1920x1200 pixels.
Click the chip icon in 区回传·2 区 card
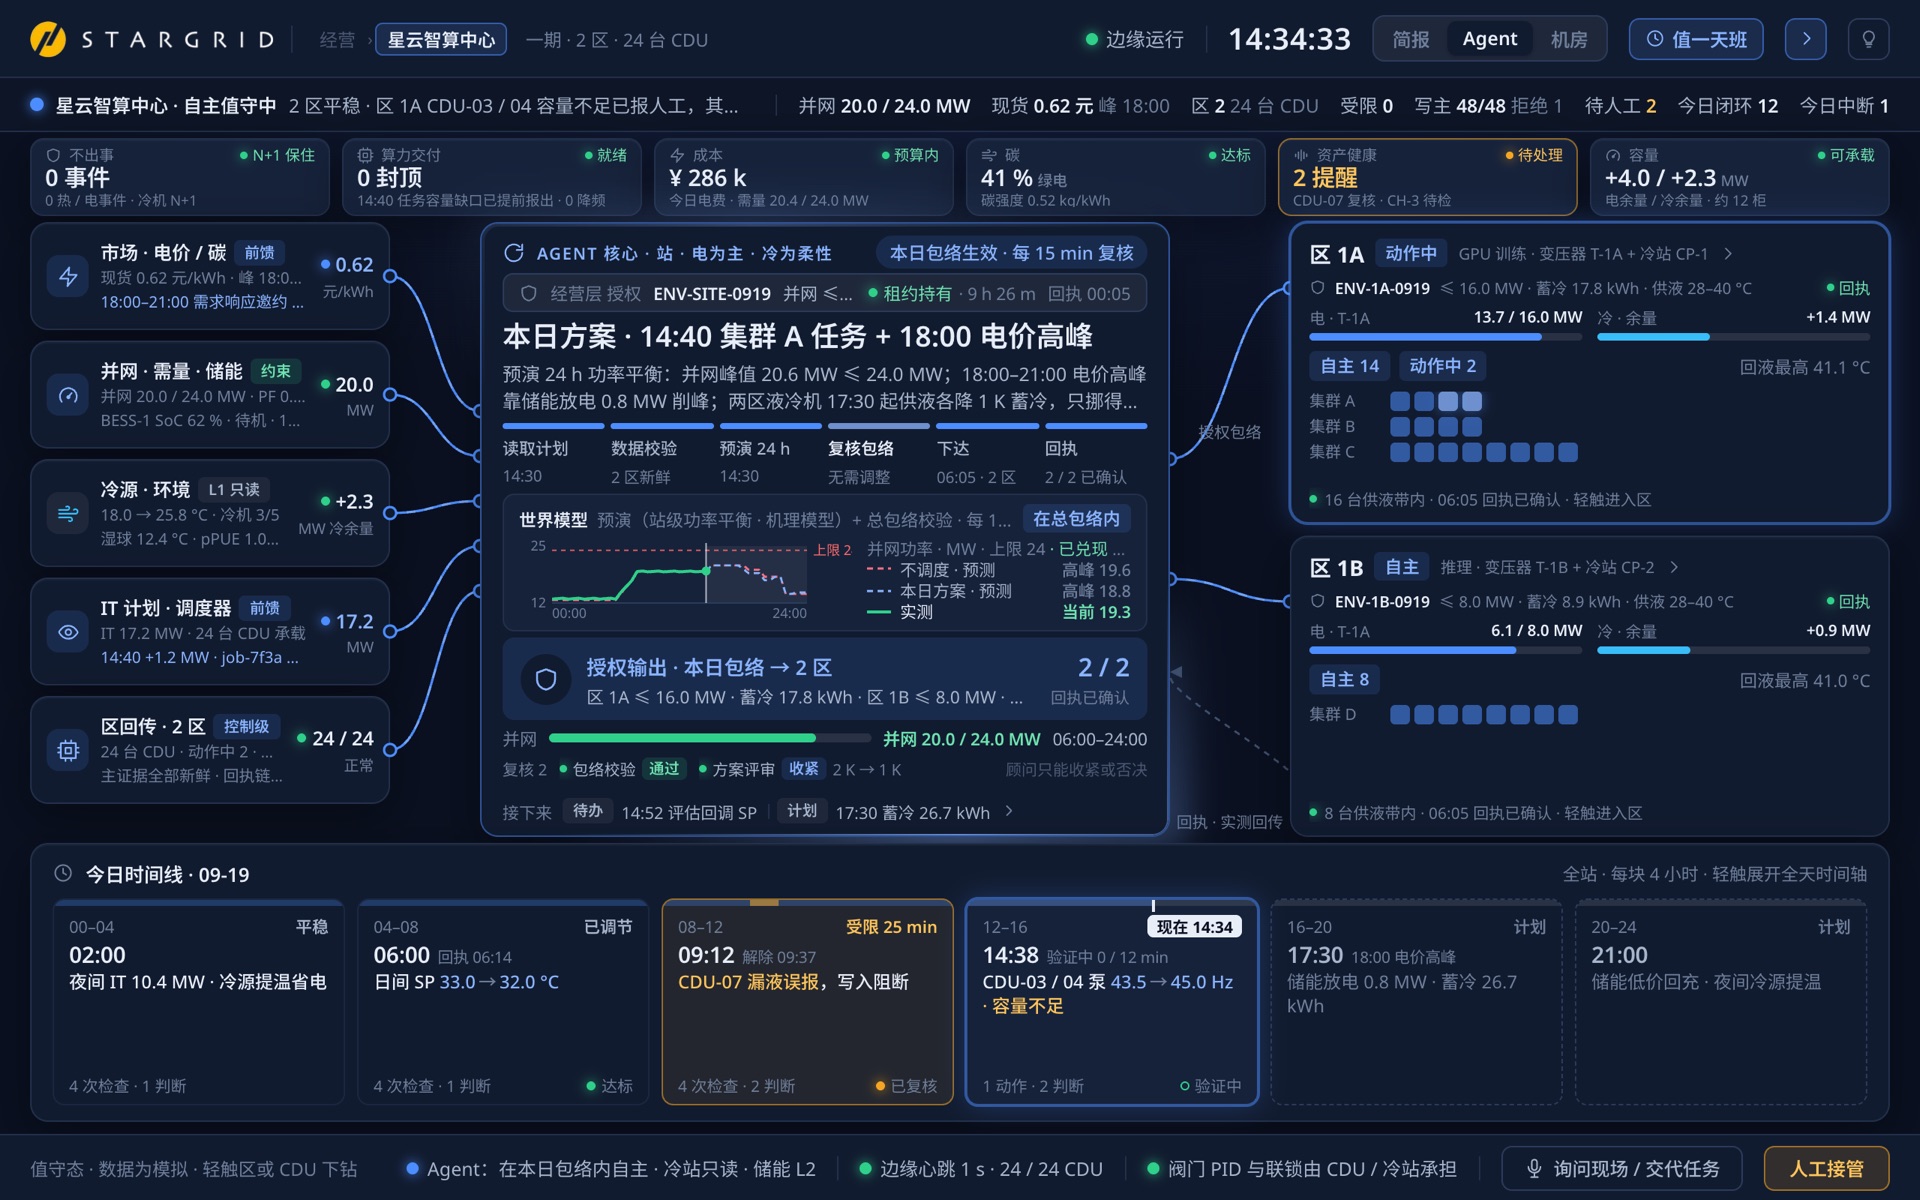[x=68, y=750]
